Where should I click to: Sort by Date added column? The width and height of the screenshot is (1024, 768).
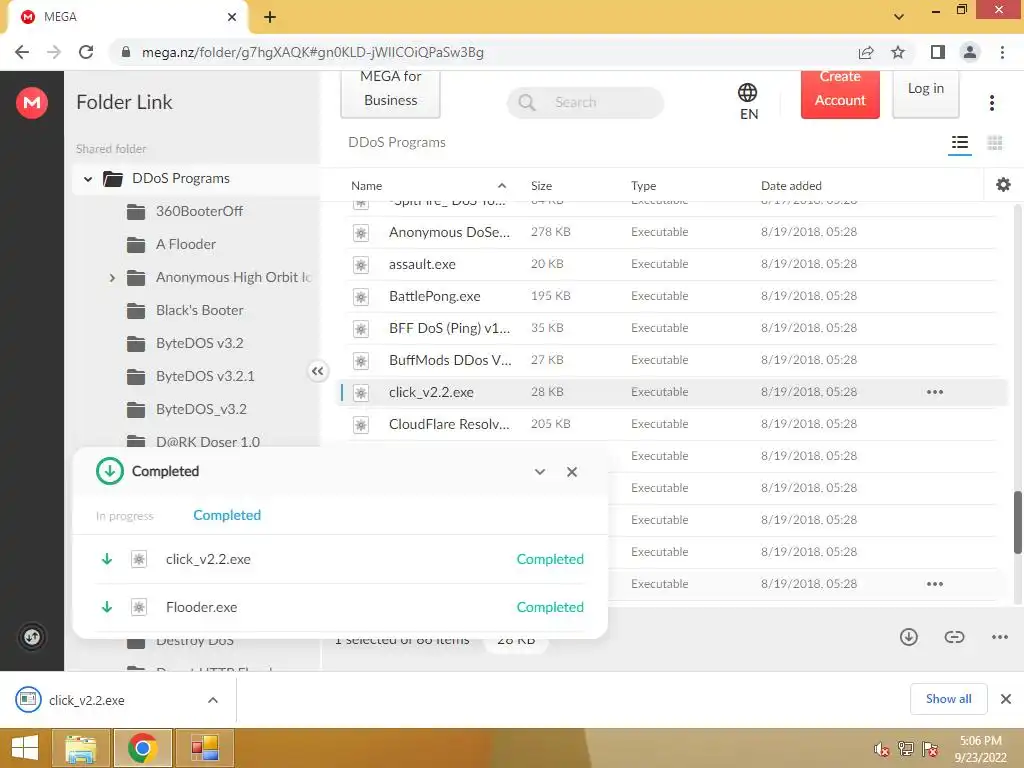pyautogui.click(x=791, y=185)
